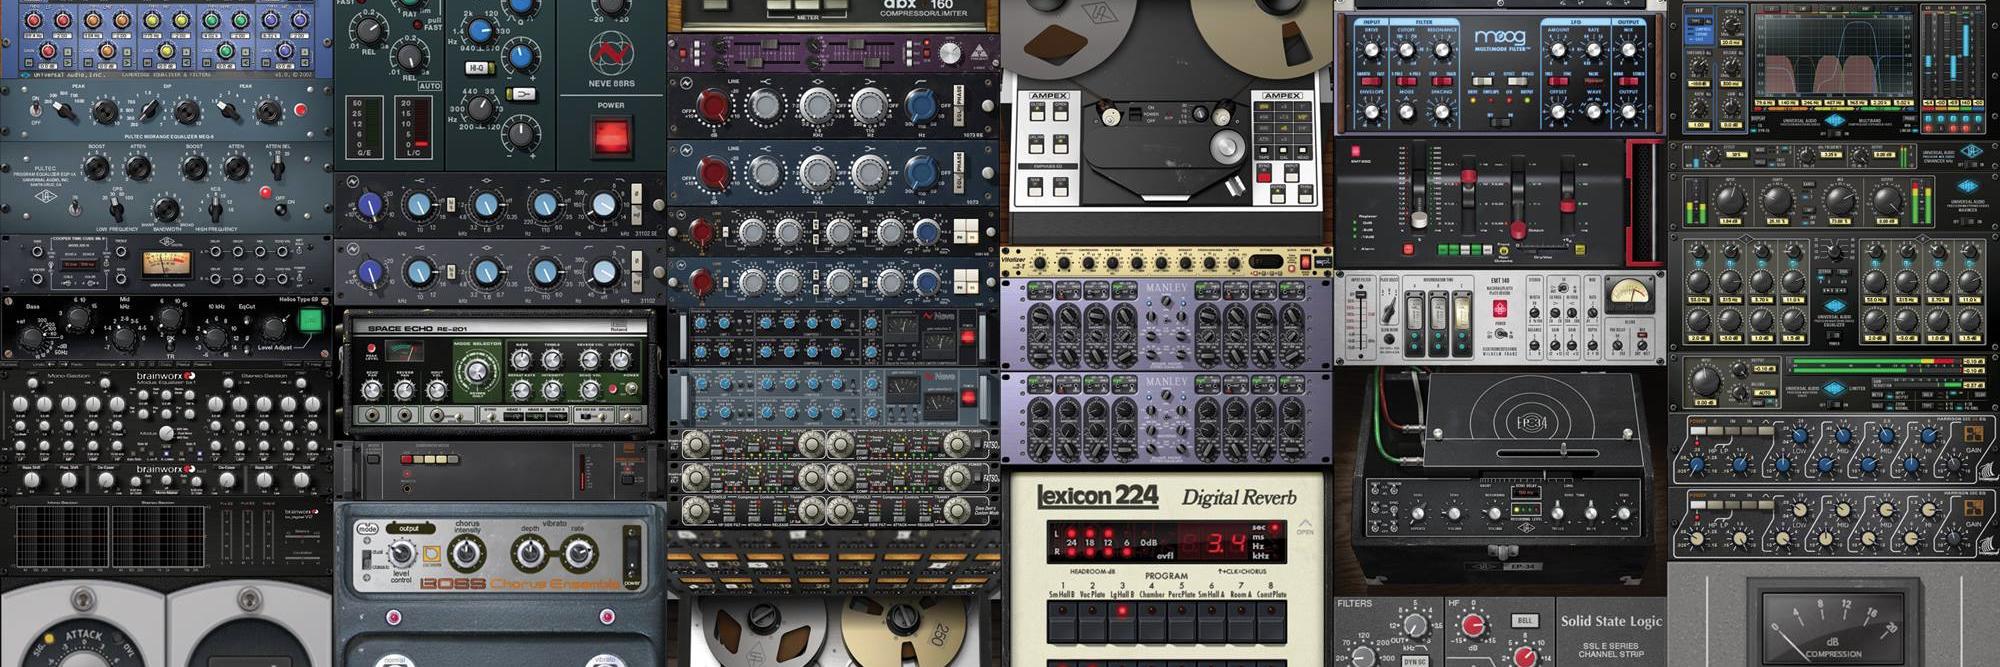Click the moog Multimode Filter logo
Image resolution: width=2000 pixels, height=667 pixels.
(1499, 39)
